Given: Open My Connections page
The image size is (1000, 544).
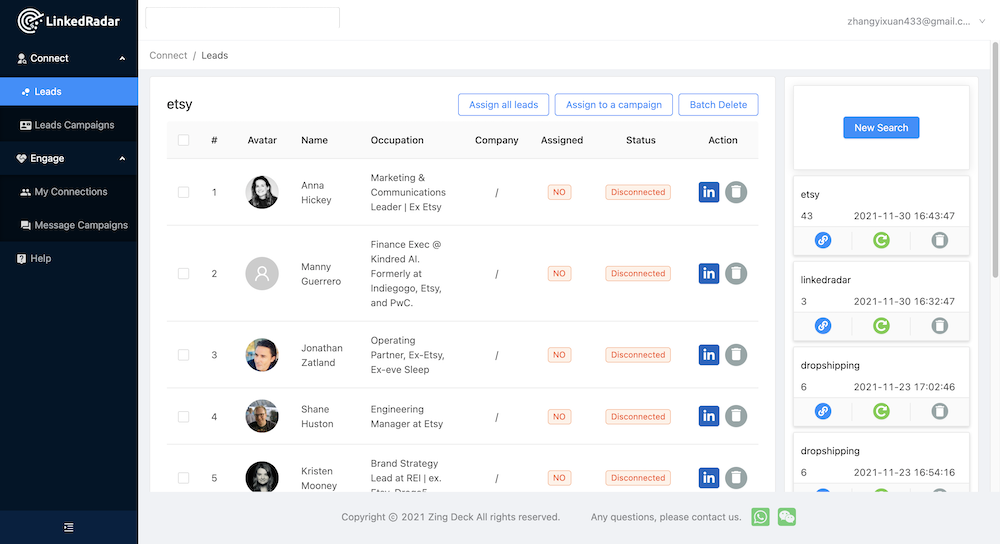Looking at the screenshot, I should (x=69, y=192).
